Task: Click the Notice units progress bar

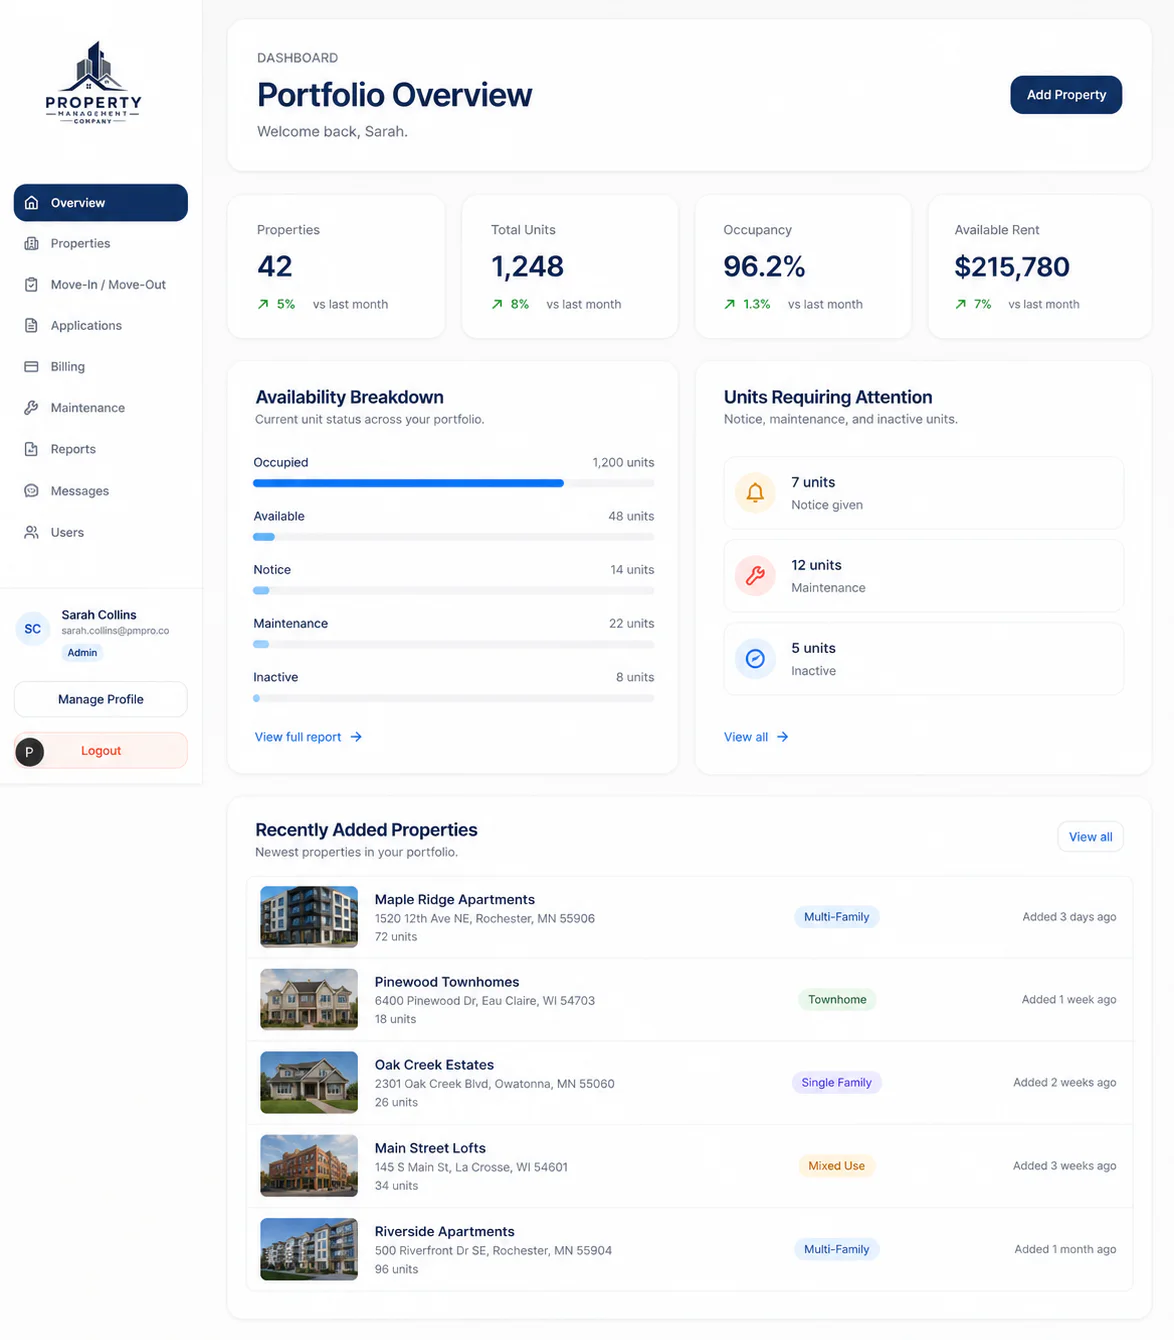Action: point(454,590)
